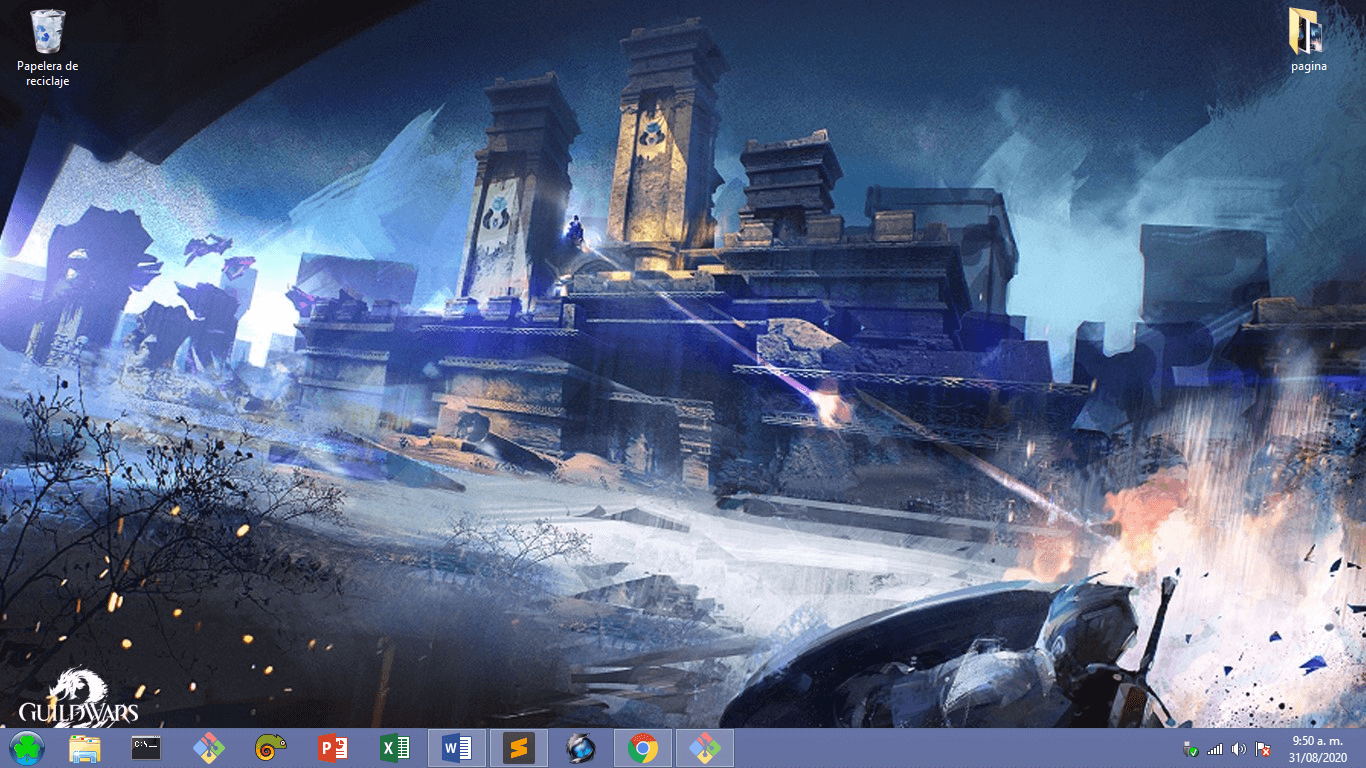
Task: Open the clover Start button
Action: [27, 748]
